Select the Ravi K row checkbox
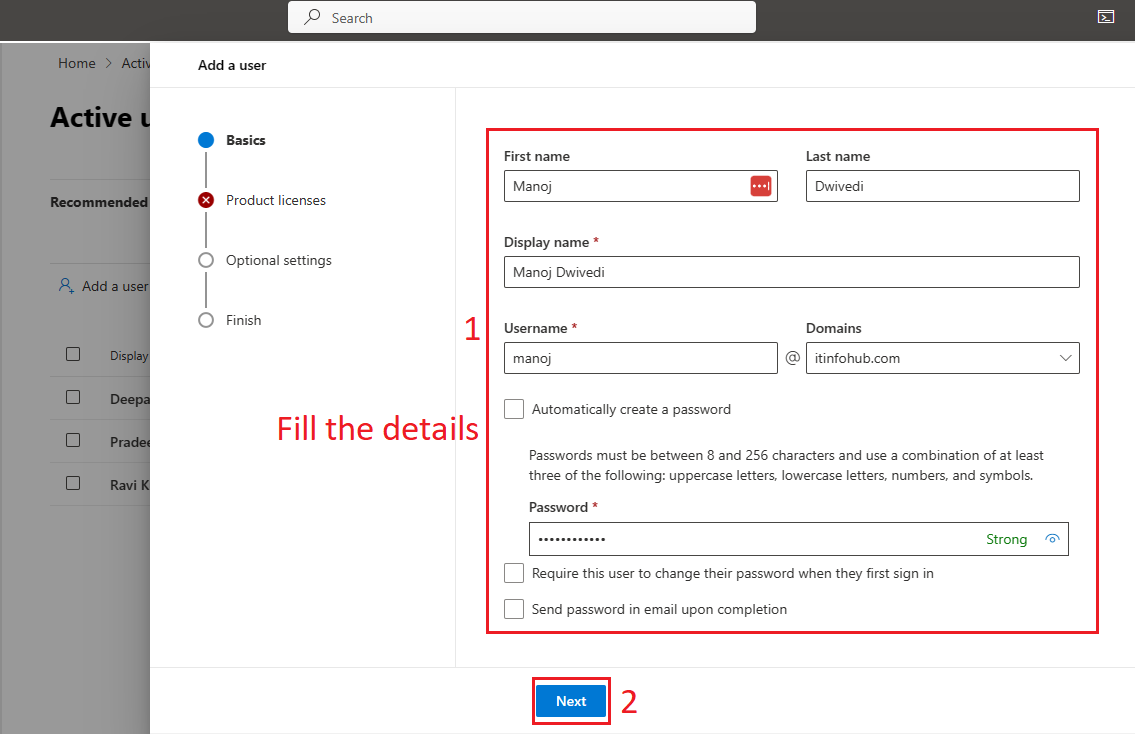 (x=73, y=483)
